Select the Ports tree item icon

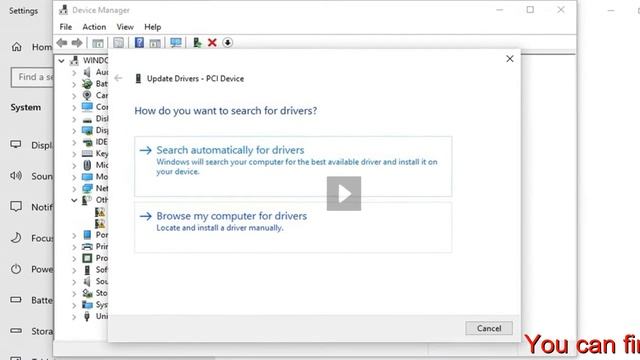pos(87,235)
